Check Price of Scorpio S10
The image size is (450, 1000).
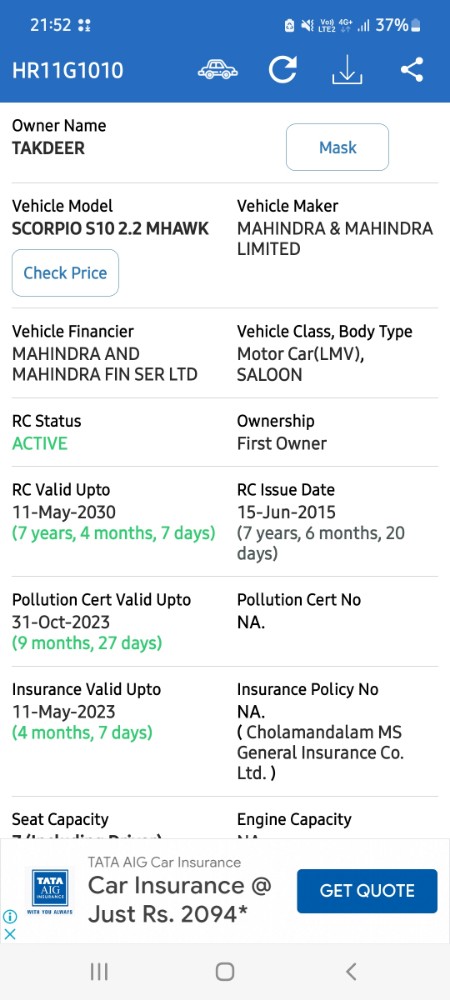coord(65,273)
